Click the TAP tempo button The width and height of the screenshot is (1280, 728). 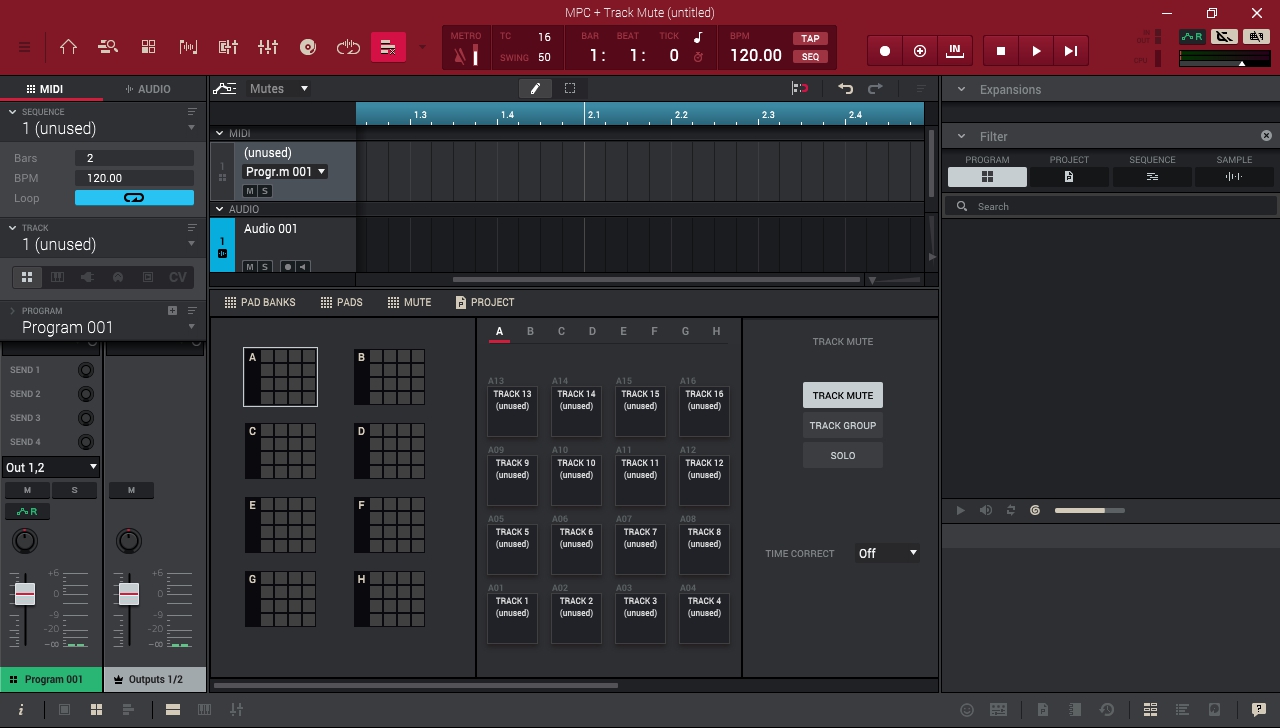pyautogui.click(x=810, y=39)
